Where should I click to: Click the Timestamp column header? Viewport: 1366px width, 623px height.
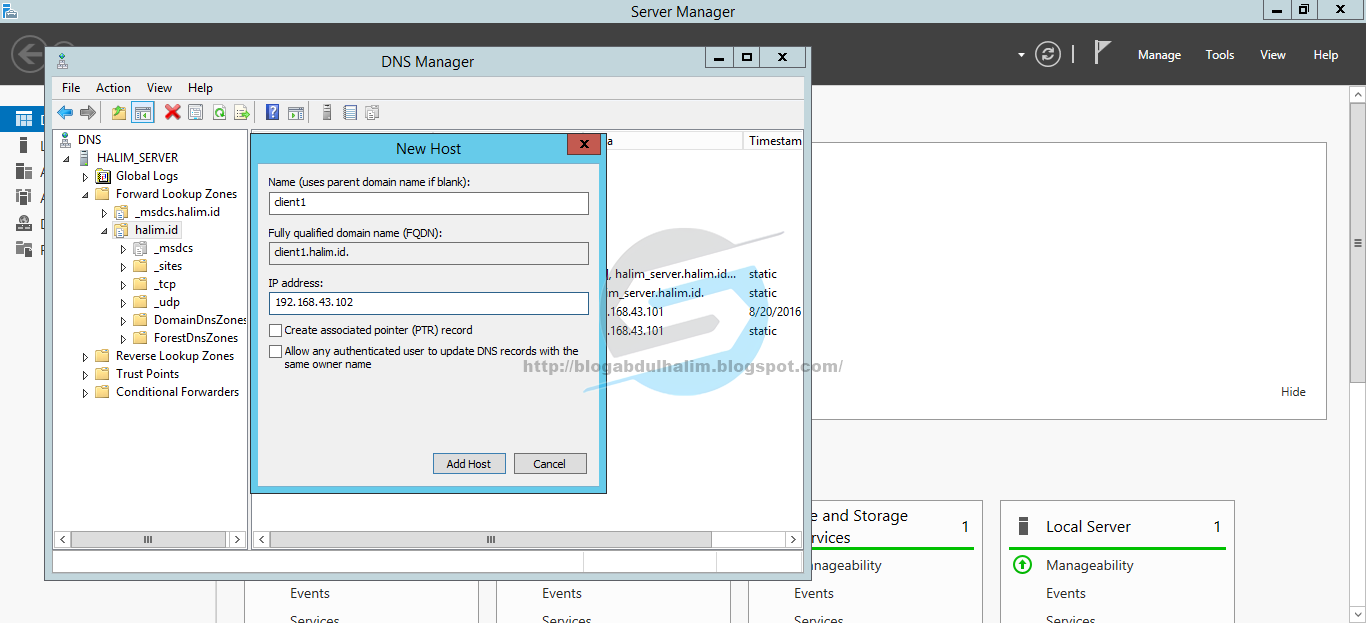[x=774, y=141]
